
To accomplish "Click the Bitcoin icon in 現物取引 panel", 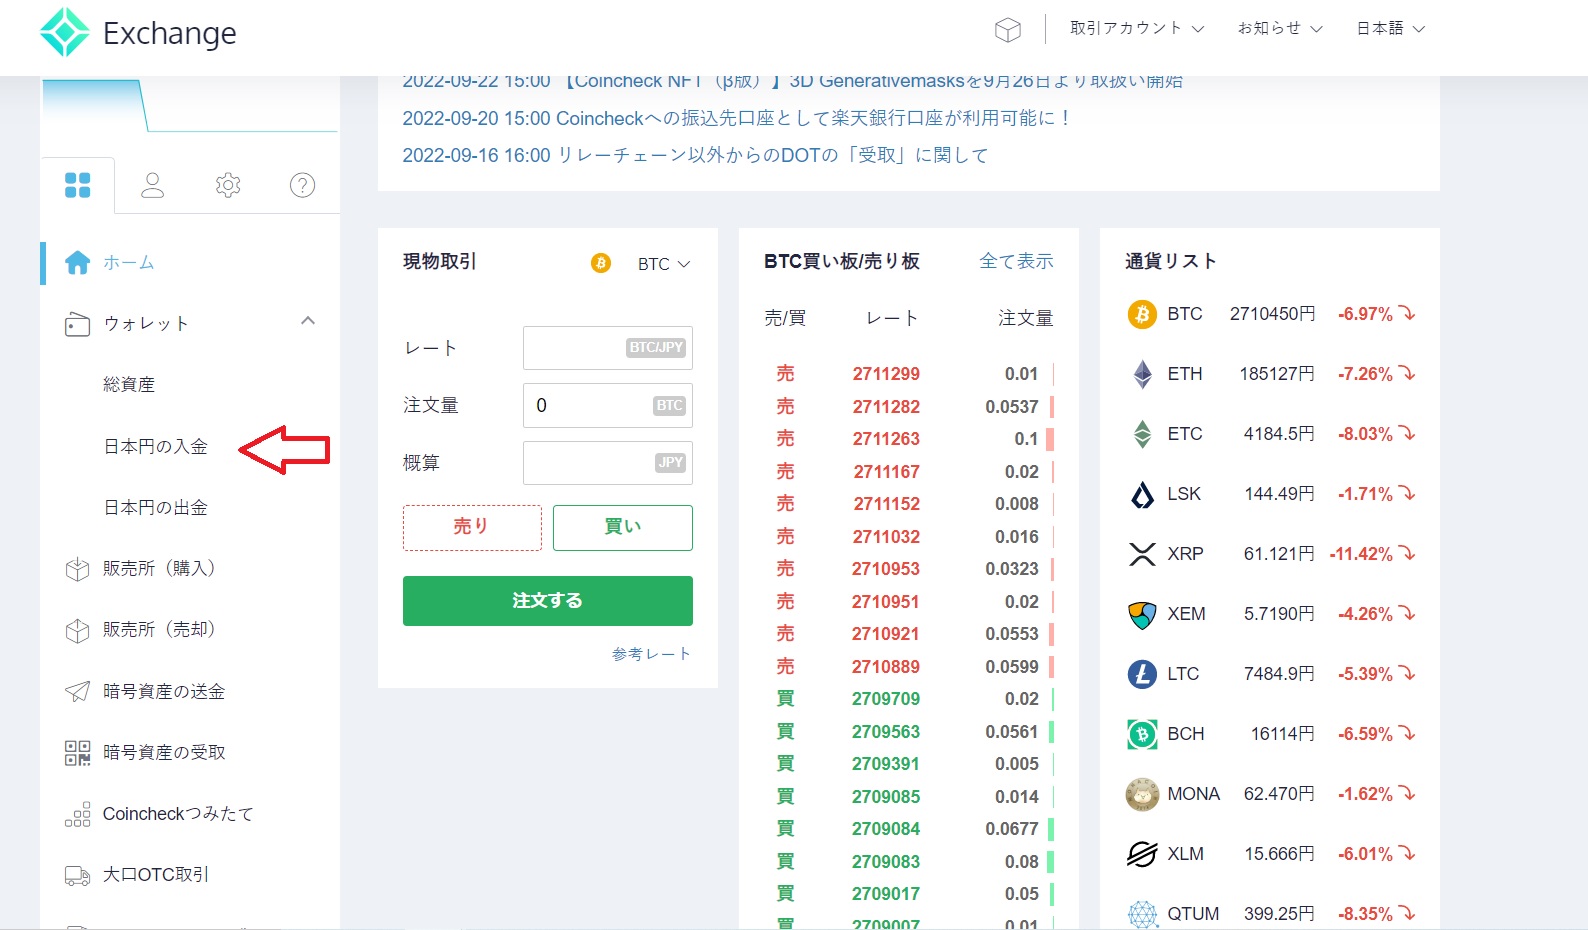I will (601, 263).
